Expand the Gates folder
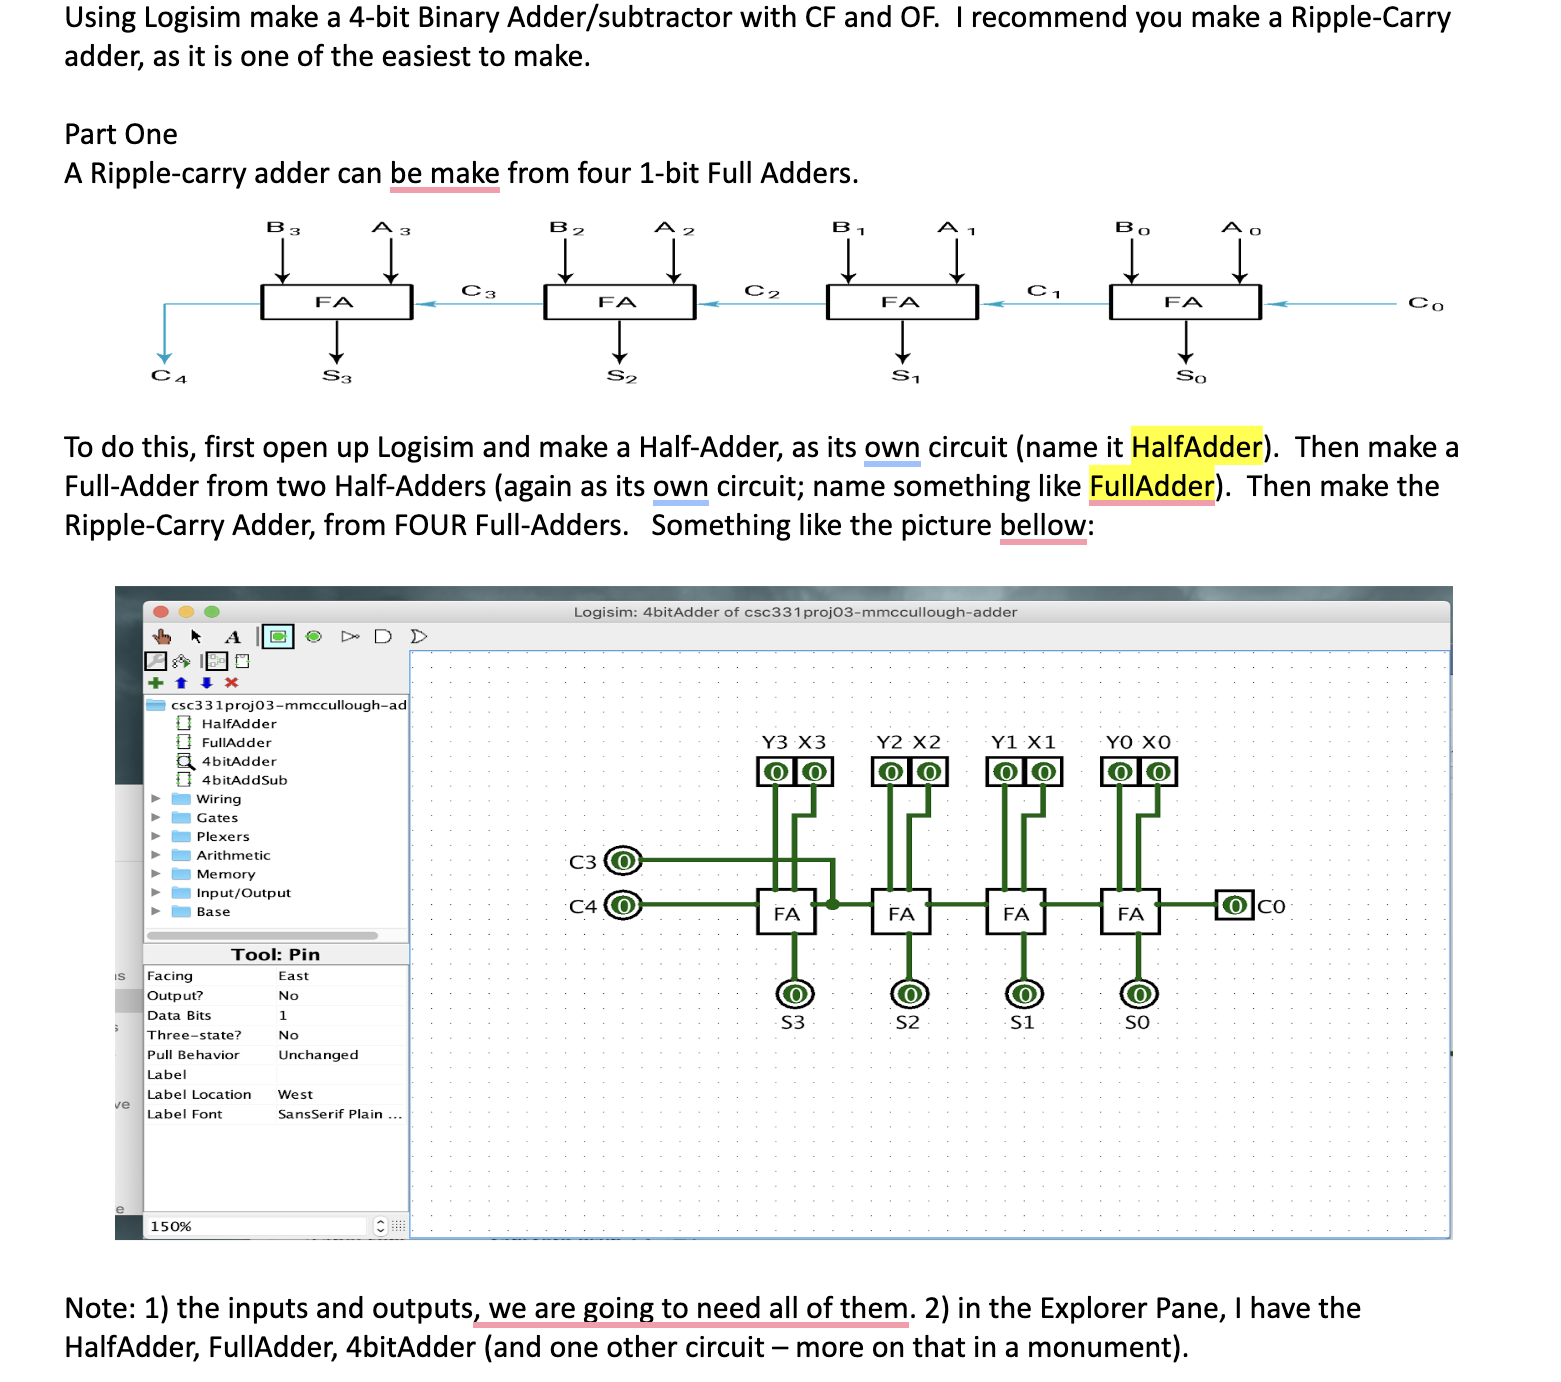Image resolution: width=1561 pixels, height=1382 pixels. [x=156, y=817]
